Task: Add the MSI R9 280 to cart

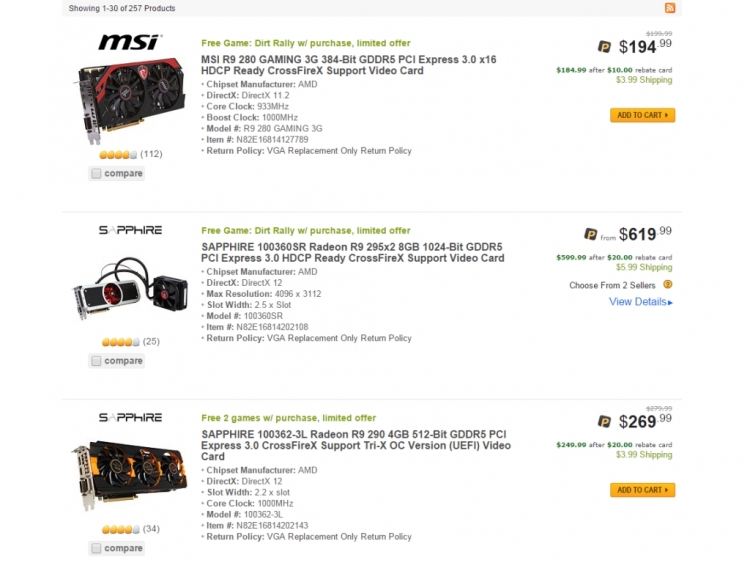Action: point(642,115)
